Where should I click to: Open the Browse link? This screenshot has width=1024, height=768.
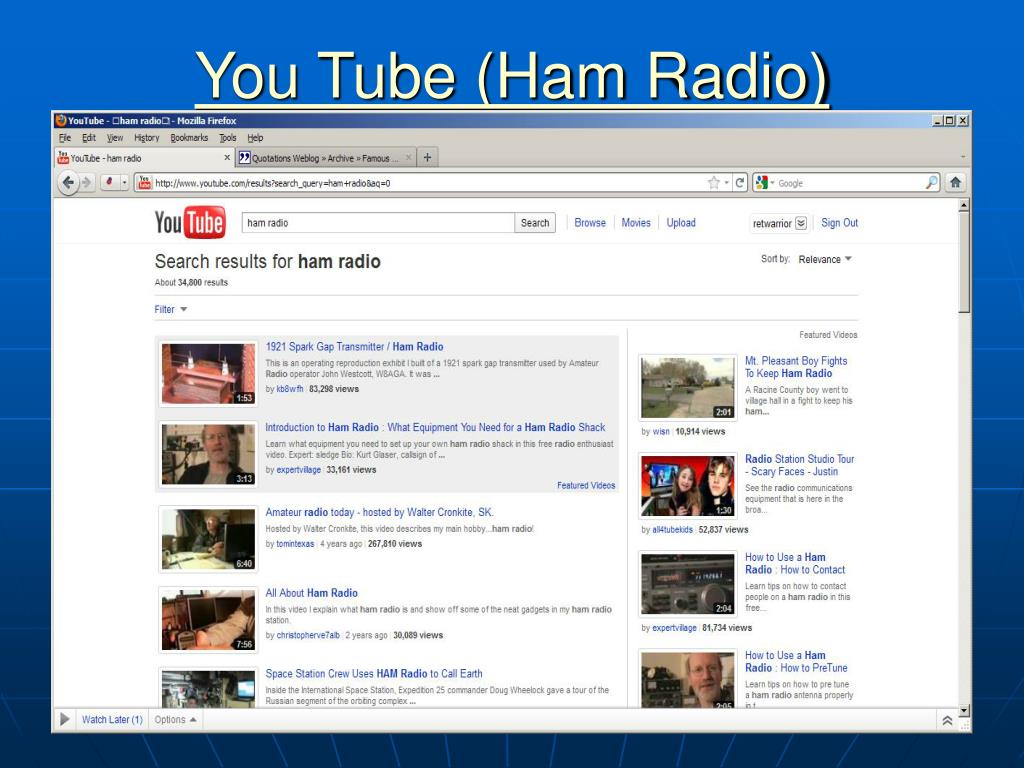pos(590,223)
